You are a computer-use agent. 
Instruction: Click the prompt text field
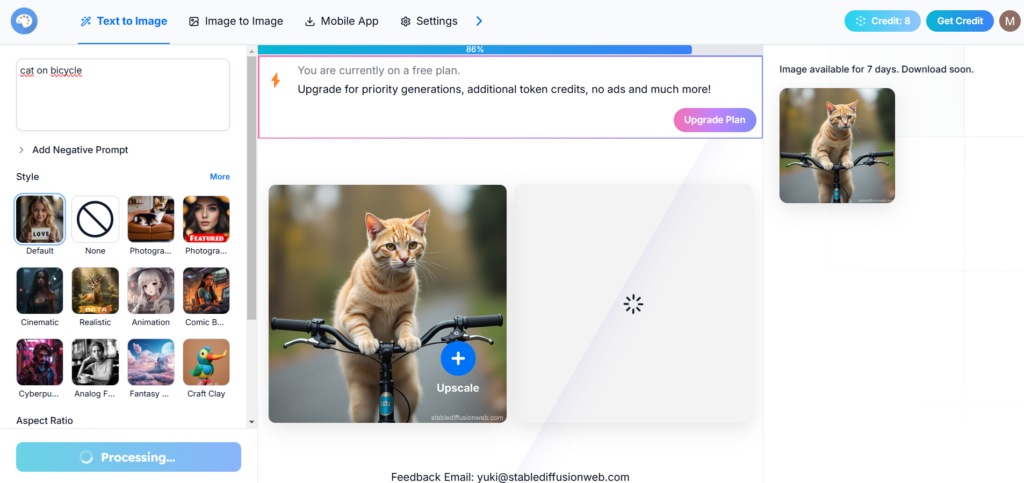123,95
